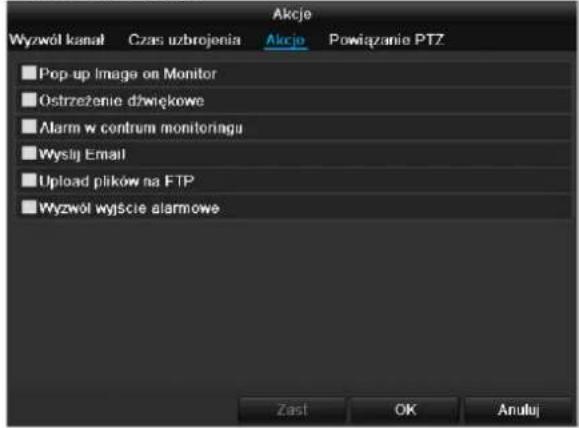Click the Pop-up Image on Monitor label
579x428 pixels.
point(128,74)
